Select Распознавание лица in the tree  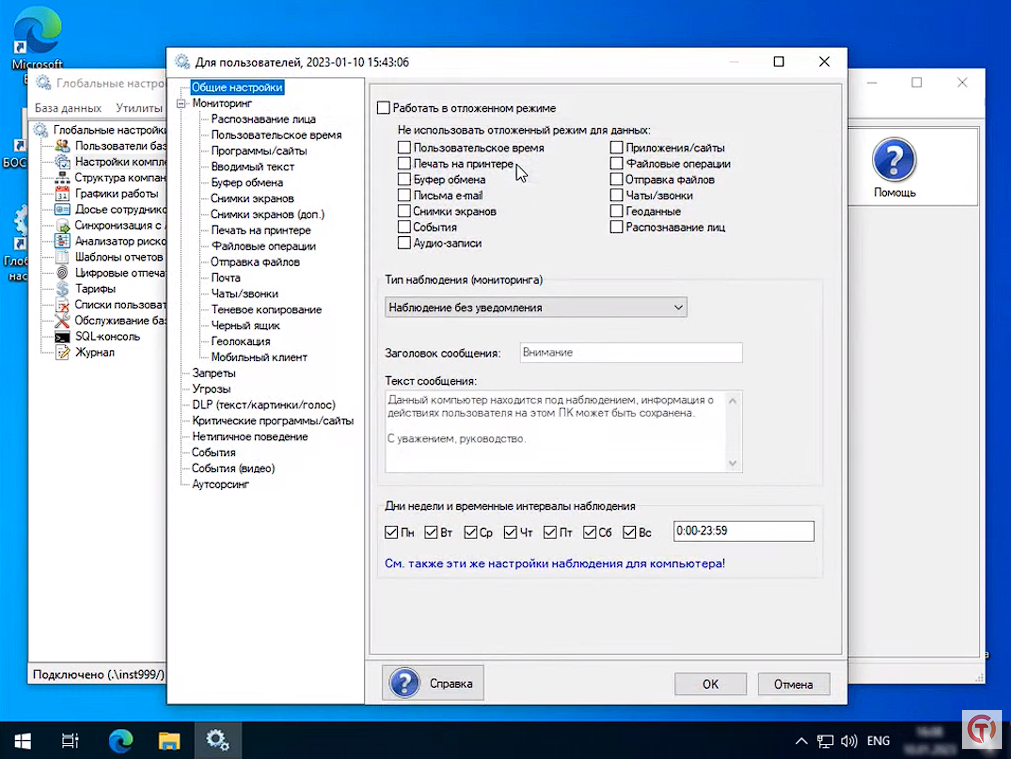pos(264,119)
